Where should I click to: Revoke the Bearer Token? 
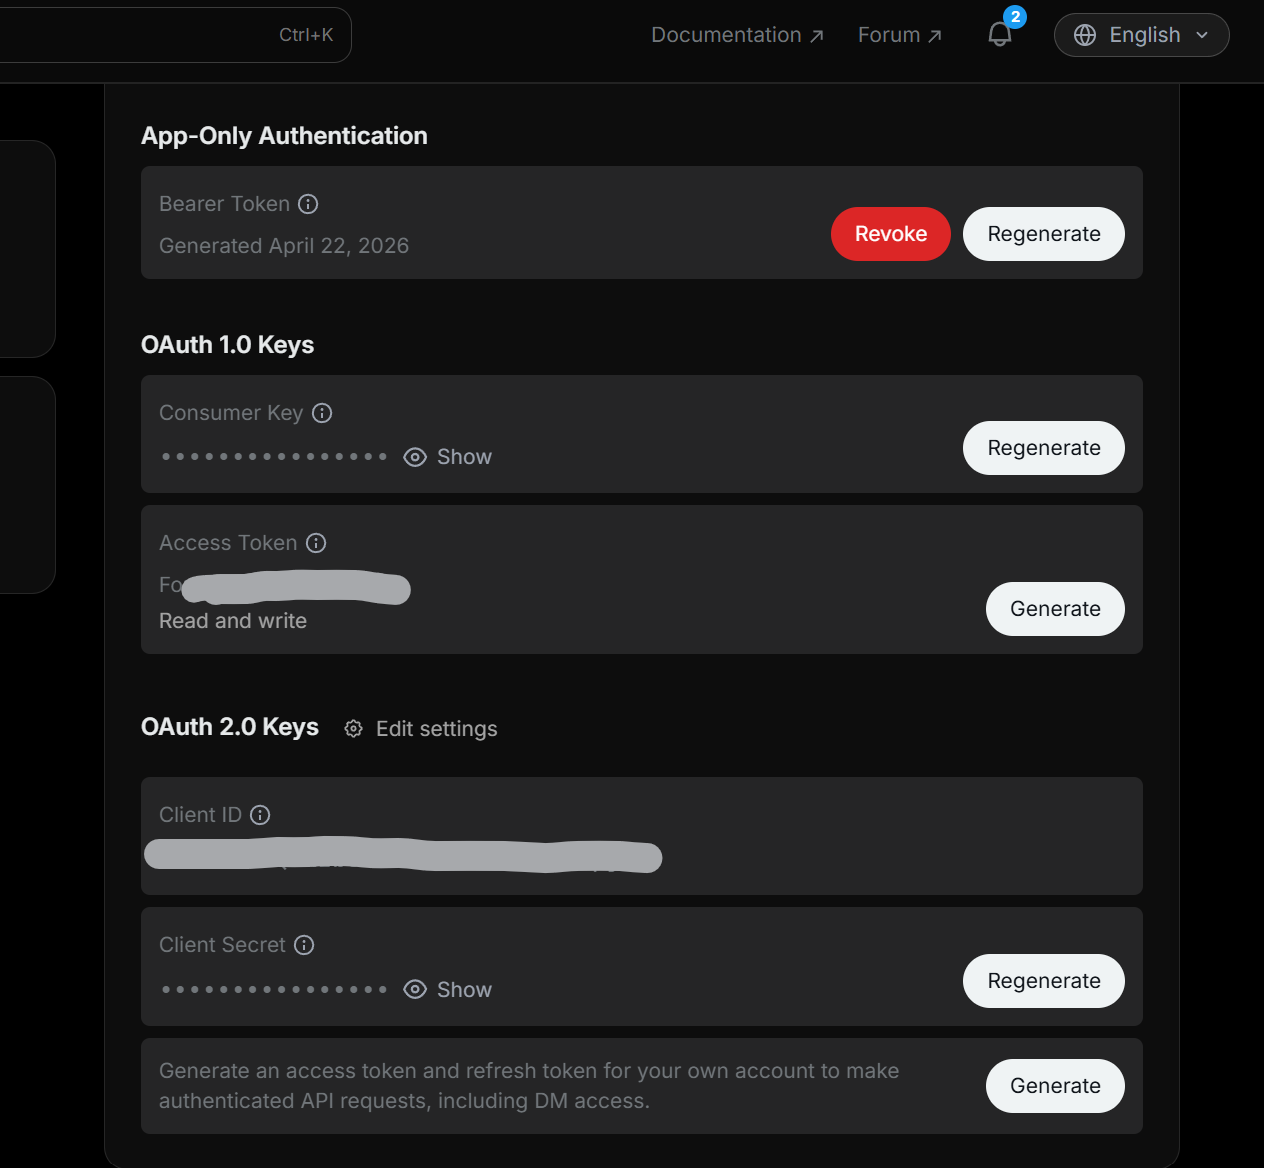coord(890,234)
